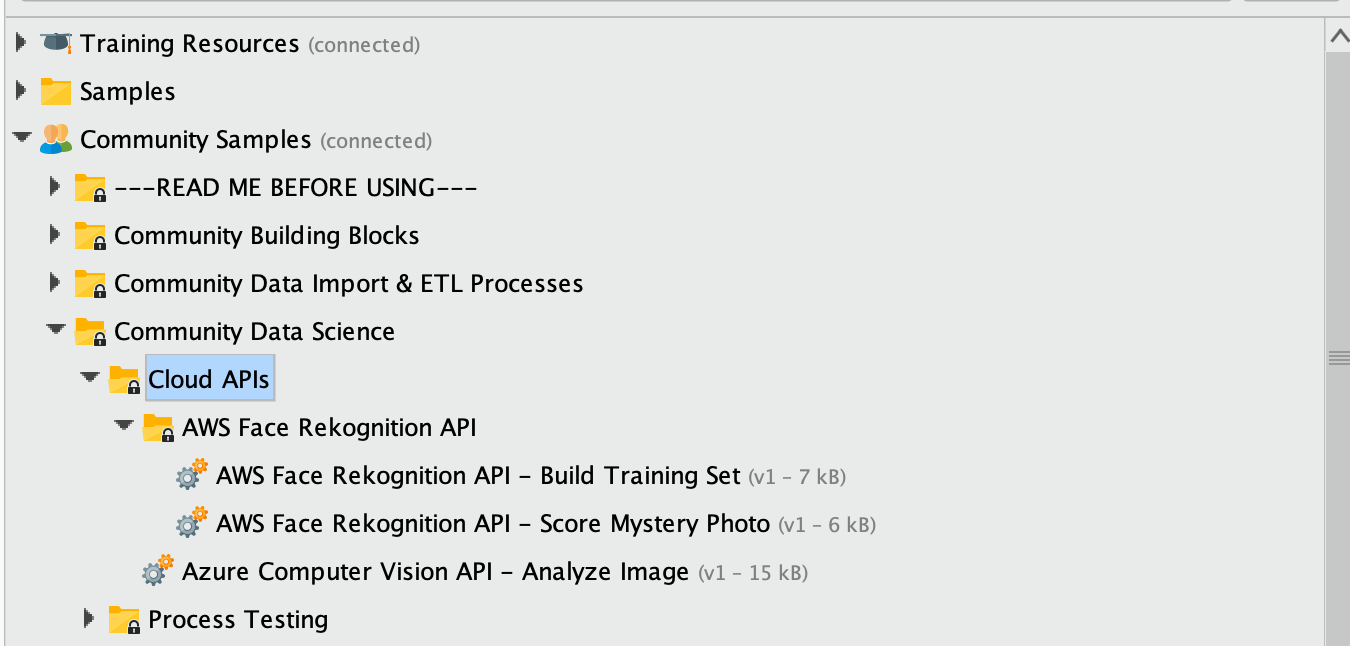The height and width of the screenshot is (646, 1350).
Task: Expand the Training Resources repository
Action: (21, 43)
